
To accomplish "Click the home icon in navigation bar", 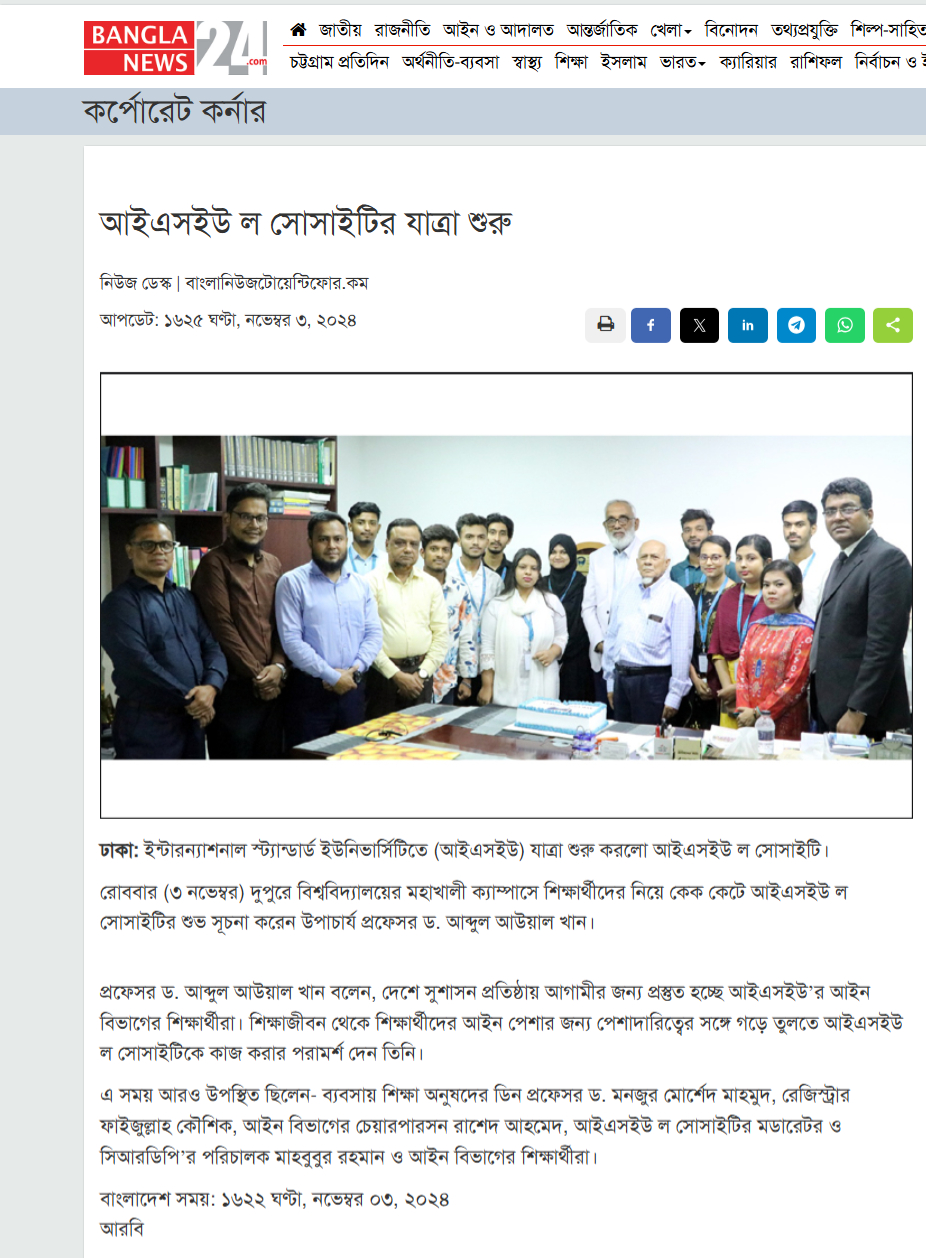I will [x=298, y=30].
